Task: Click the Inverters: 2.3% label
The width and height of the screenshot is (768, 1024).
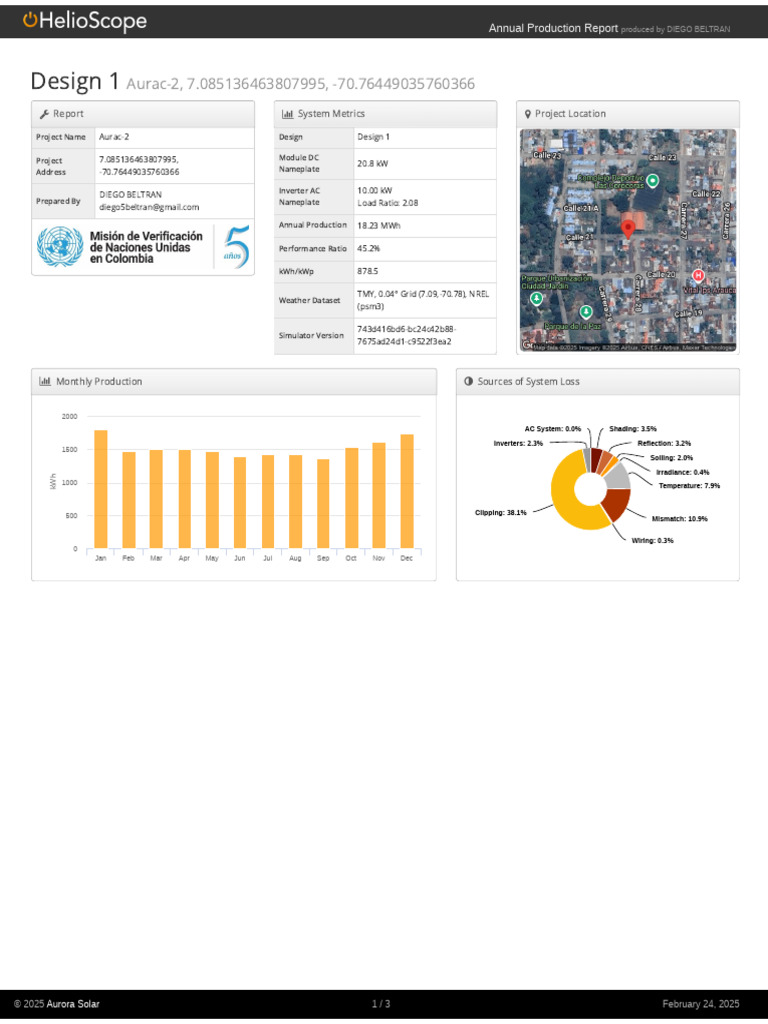Action: pyautogui.click(x=518, y=443)
